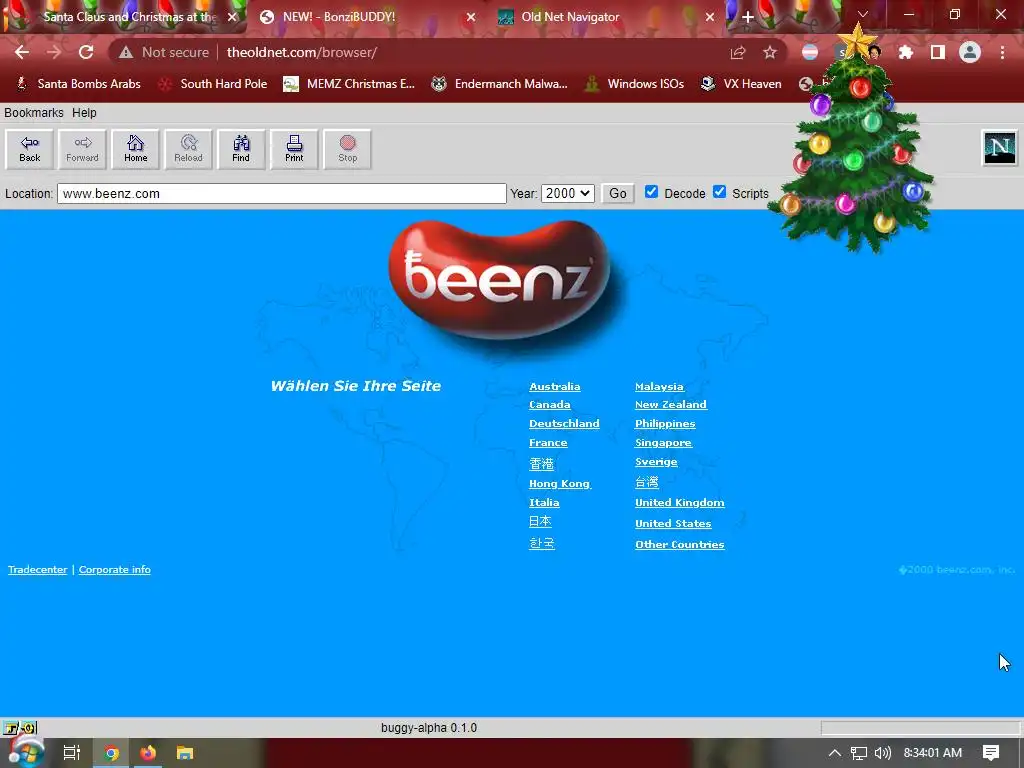Open the Deutschland link
The width and height of the screenshot is (1024, 768).
(x=564, y=423)
